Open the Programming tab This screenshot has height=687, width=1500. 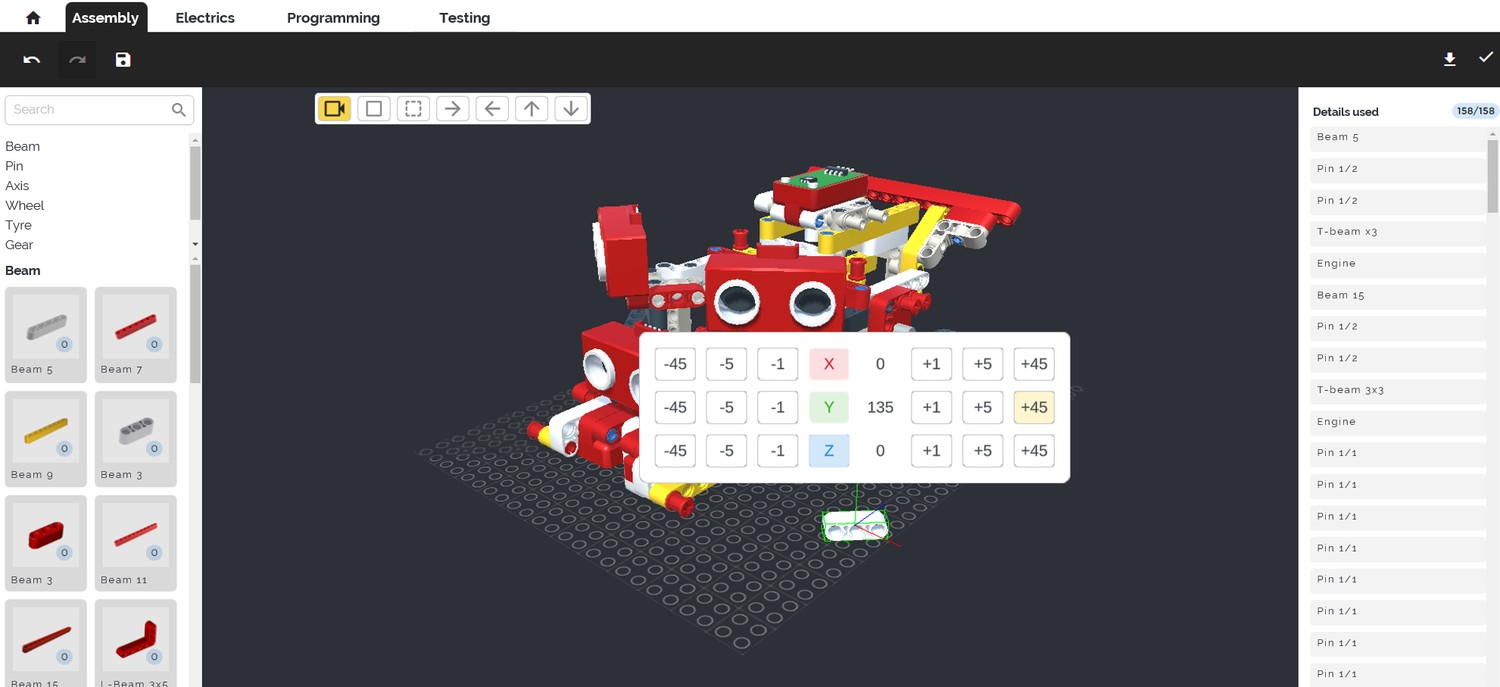333,18
